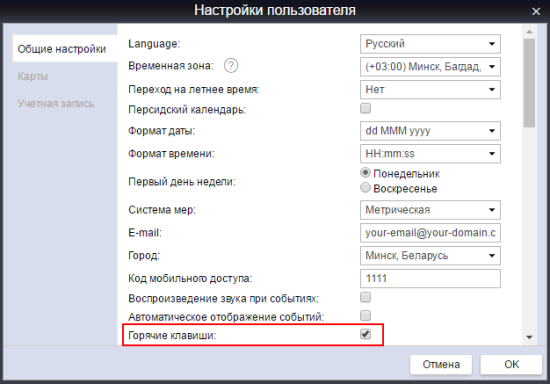This screenshot has width=550, height=384.
Task: Click the time zone help question-mark icon
Action: pos(231,66)
